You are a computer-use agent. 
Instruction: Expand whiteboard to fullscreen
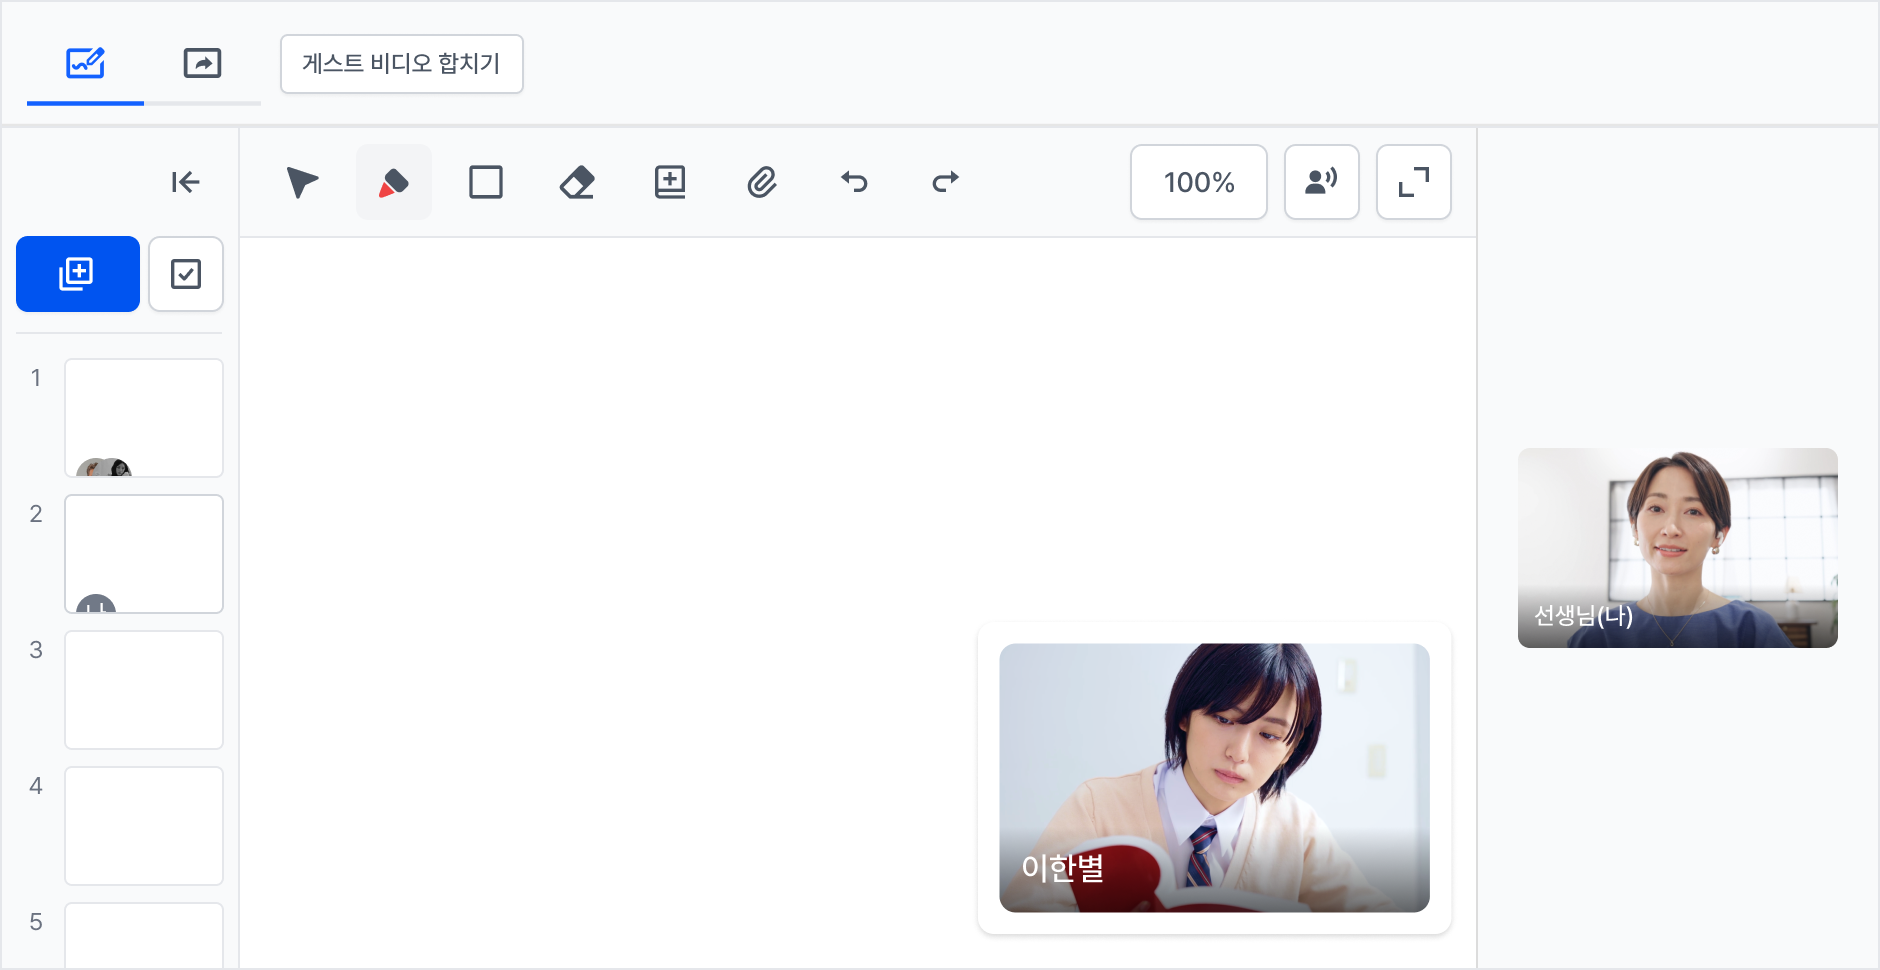point(1414,182)
